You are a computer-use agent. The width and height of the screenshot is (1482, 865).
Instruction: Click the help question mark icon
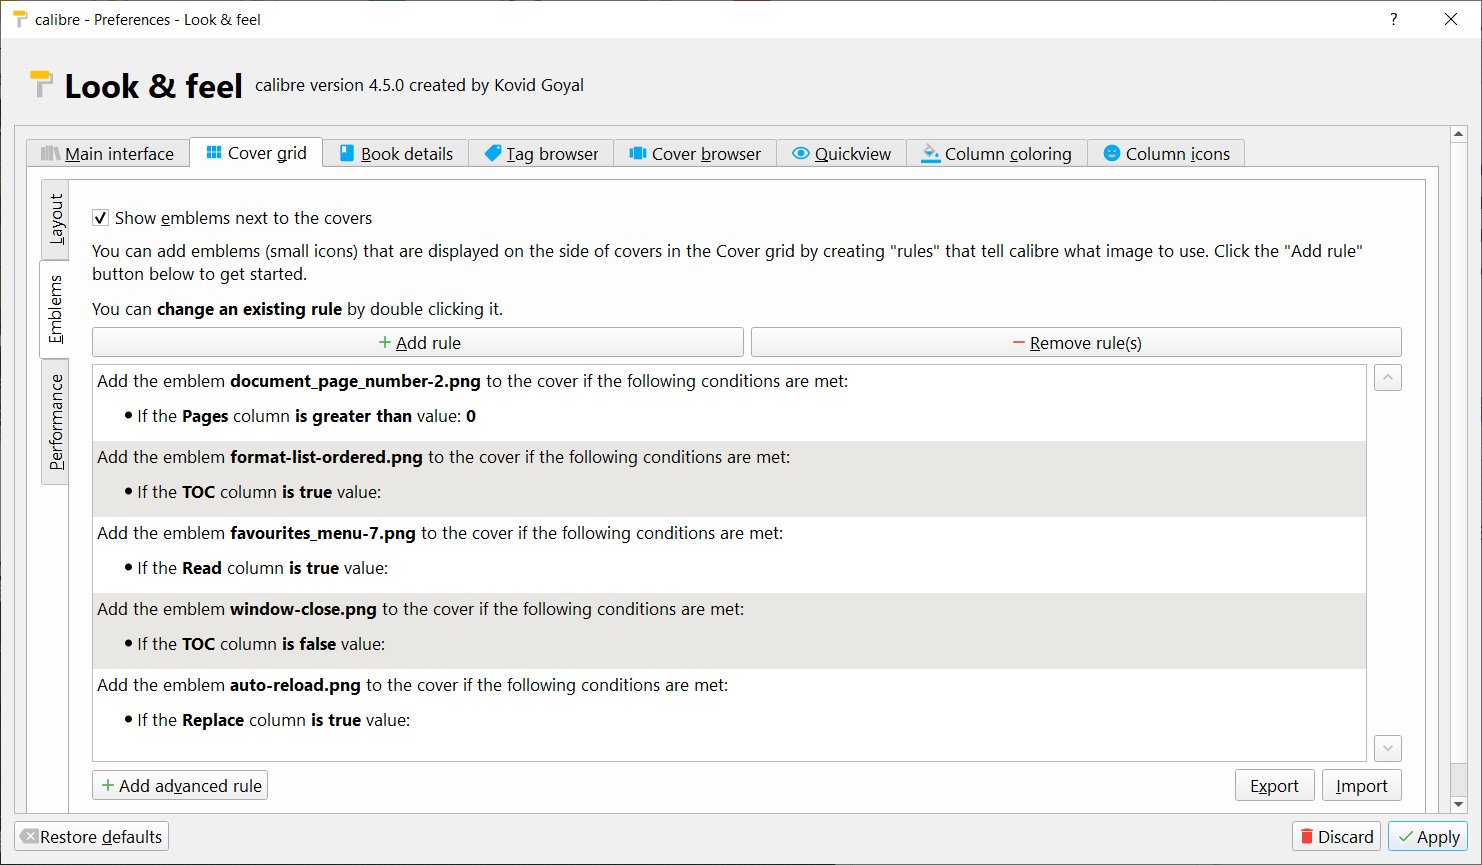[x=1393, y=19]
